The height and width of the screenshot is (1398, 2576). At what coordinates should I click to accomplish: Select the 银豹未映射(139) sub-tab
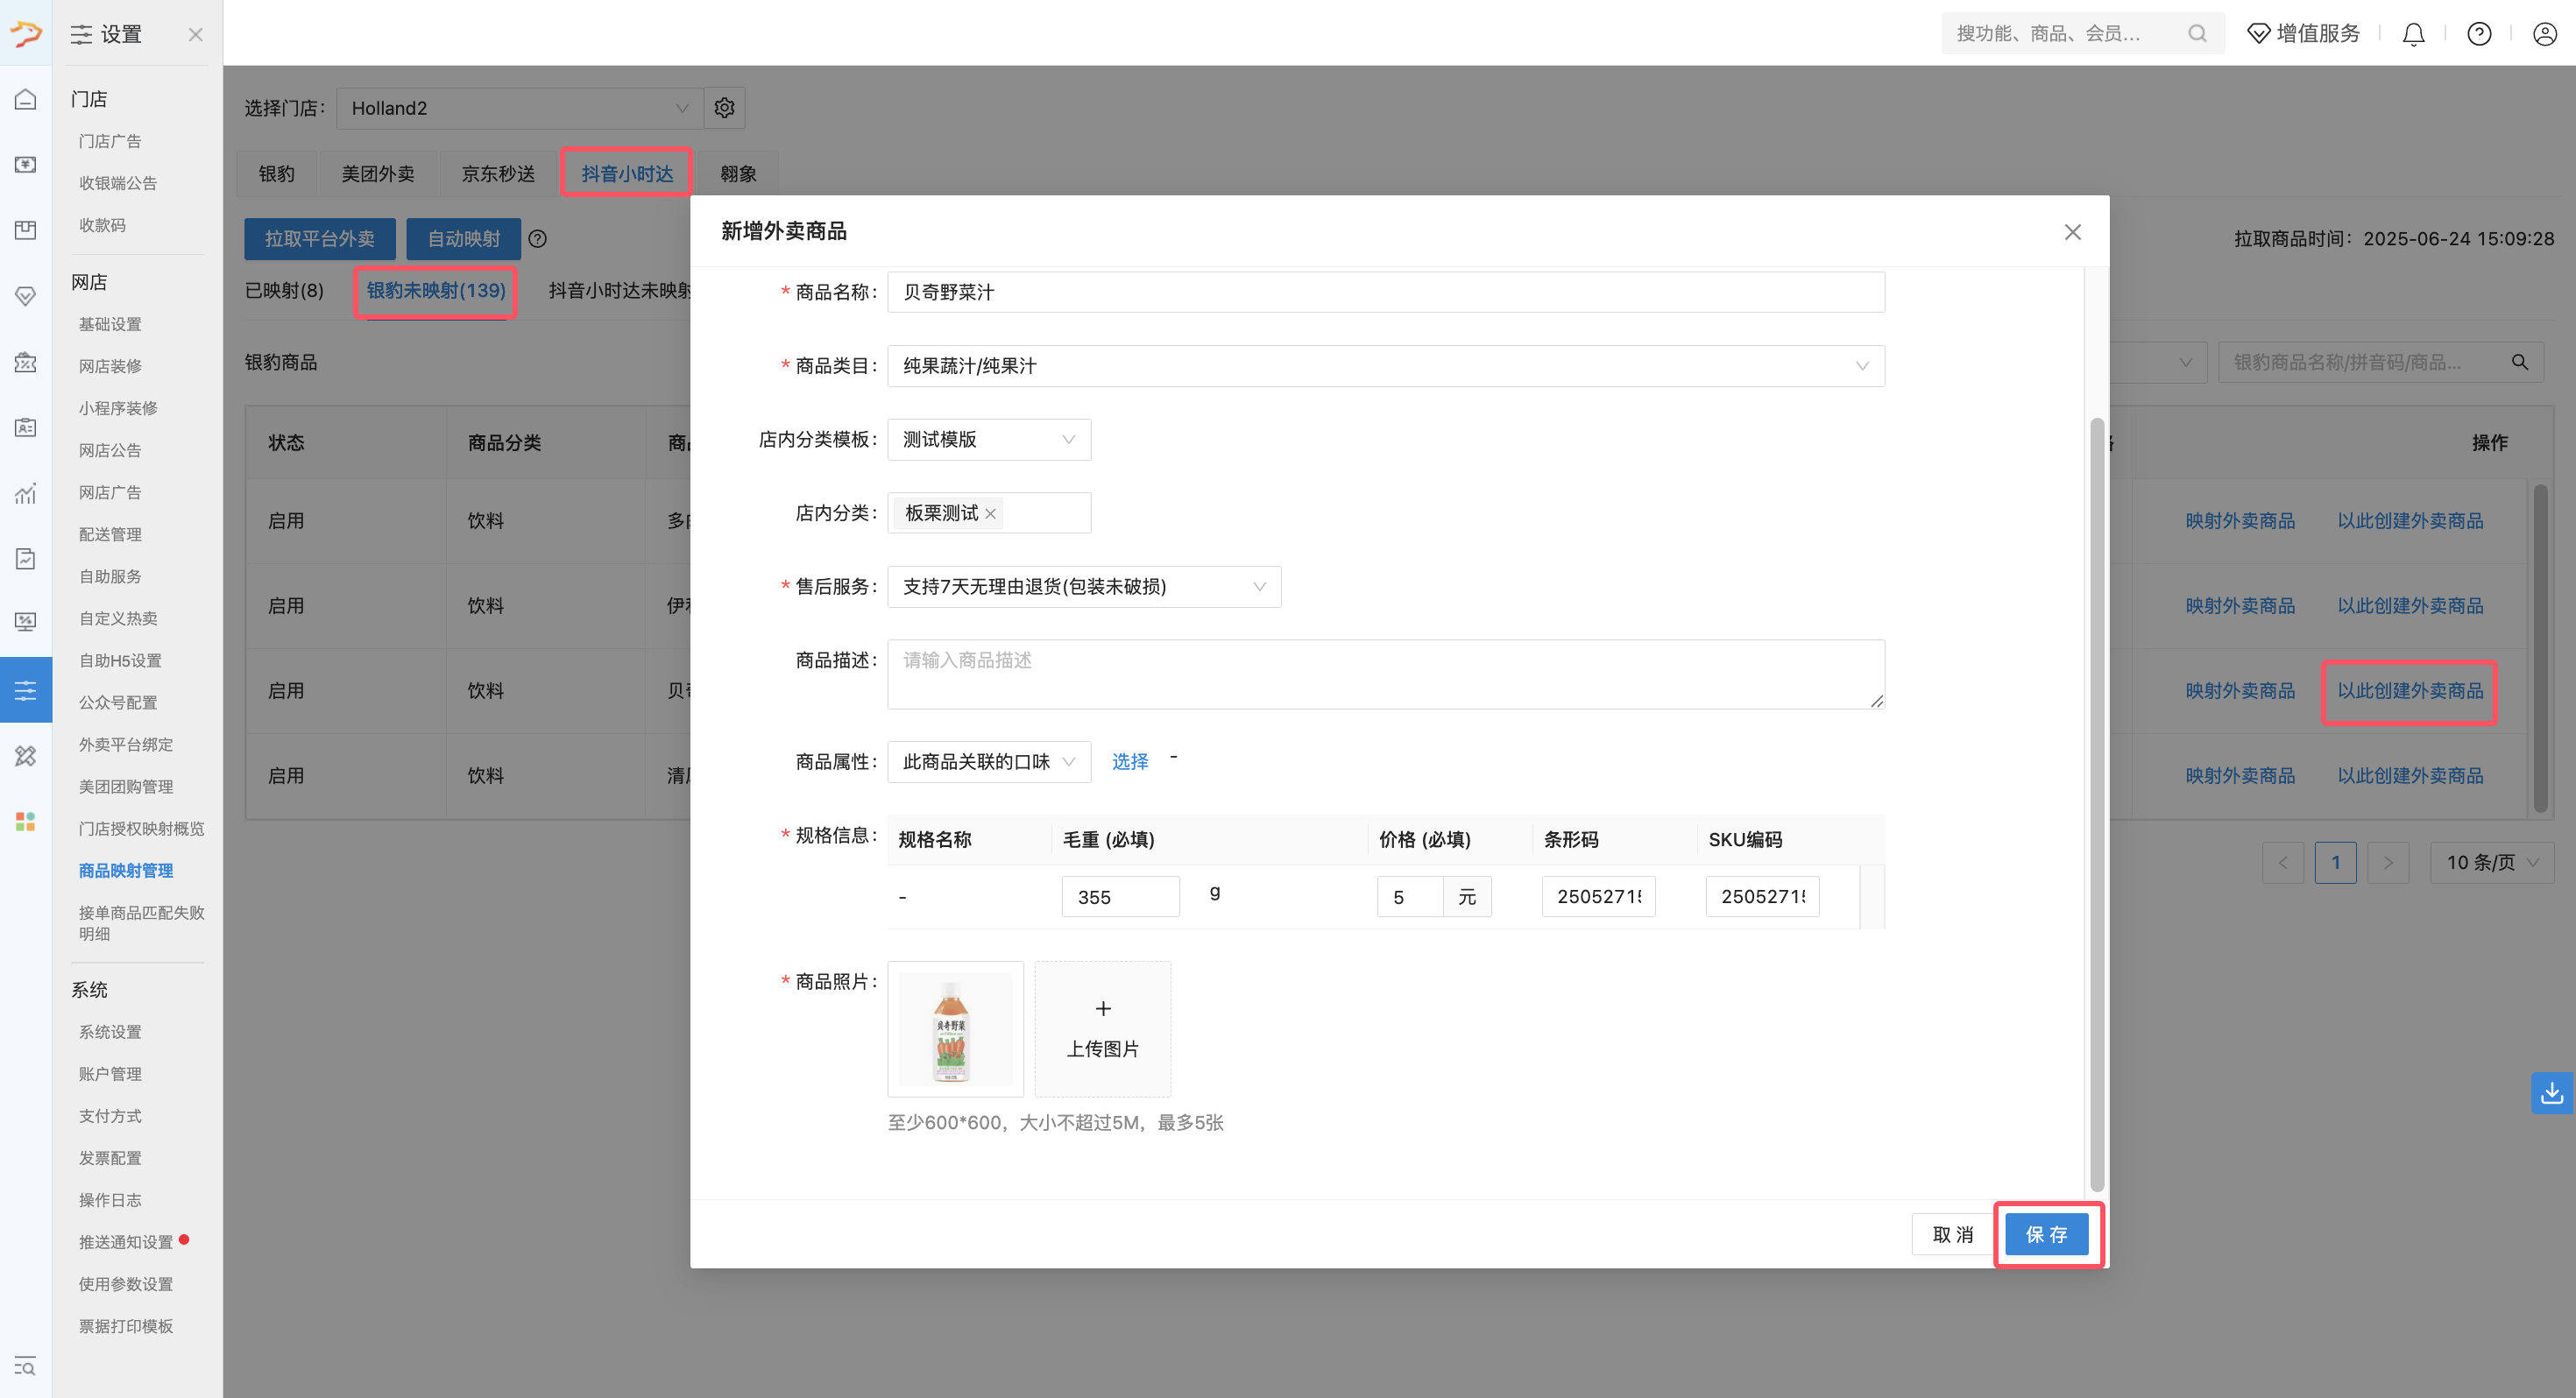[436, 291]
